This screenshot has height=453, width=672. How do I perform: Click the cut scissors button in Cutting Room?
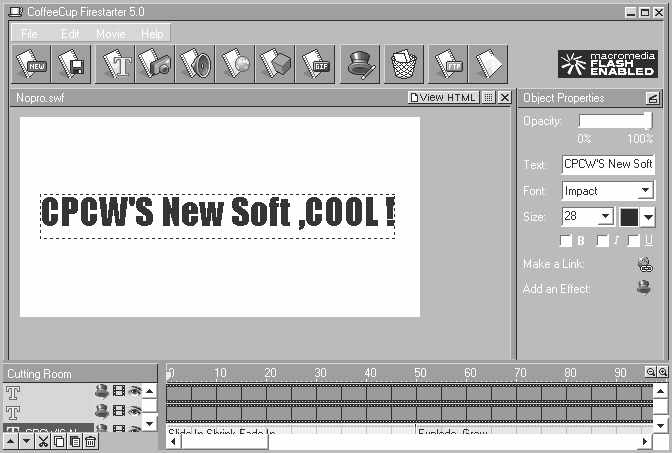point(43,441)
